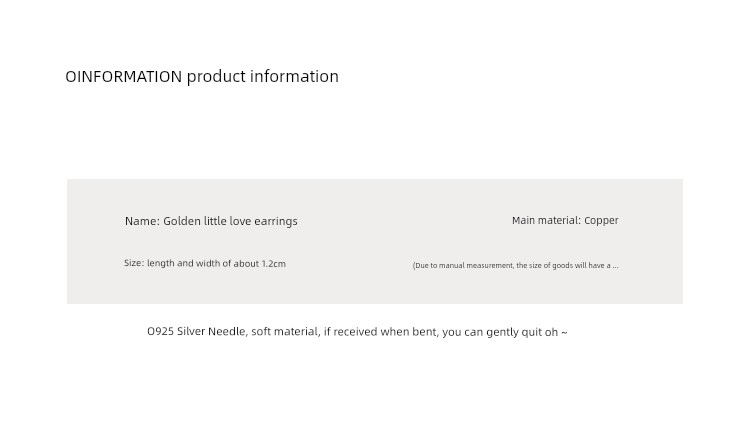Select 'Golden little love earrings' text
This screenshot has width=750, height=421.
click(x=230, y=222)
